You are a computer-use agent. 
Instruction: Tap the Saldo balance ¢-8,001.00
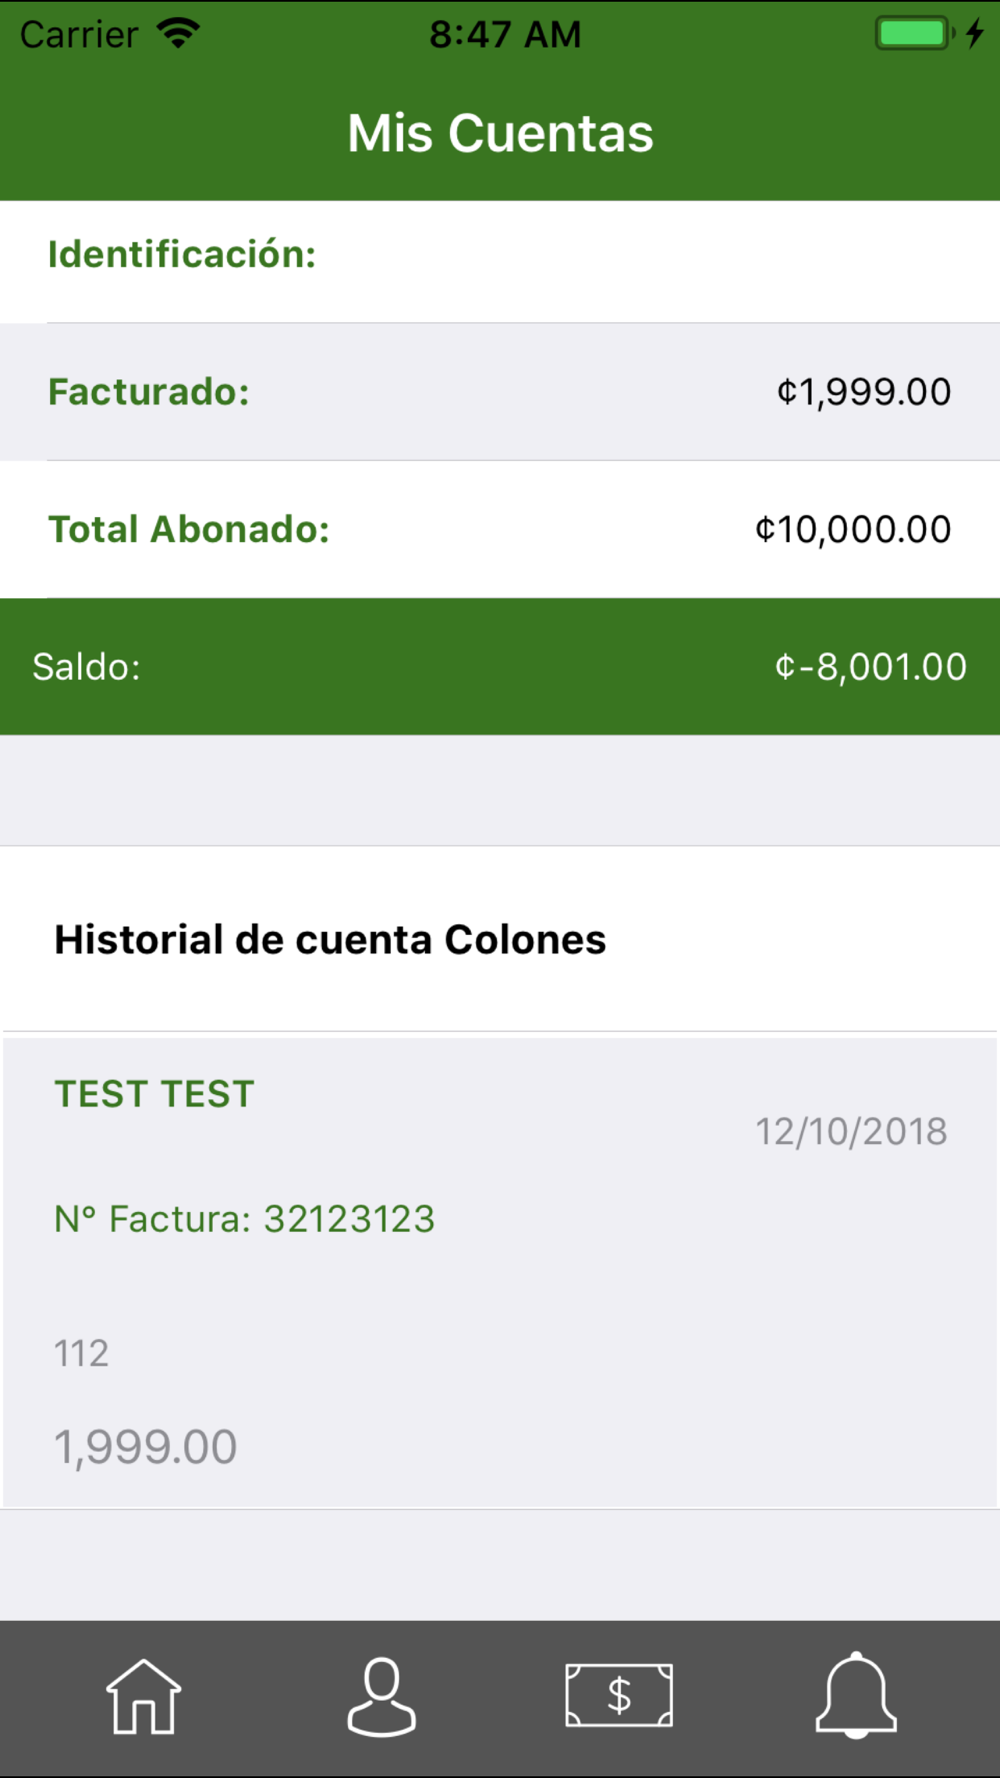870,667
